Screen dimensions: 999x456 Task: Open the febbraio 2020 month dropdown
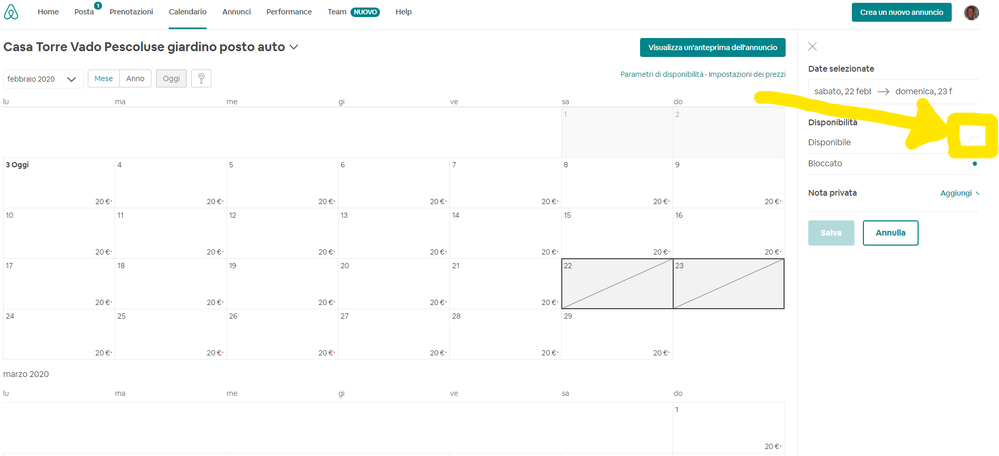pyautogui.click(x=43, y=79)
